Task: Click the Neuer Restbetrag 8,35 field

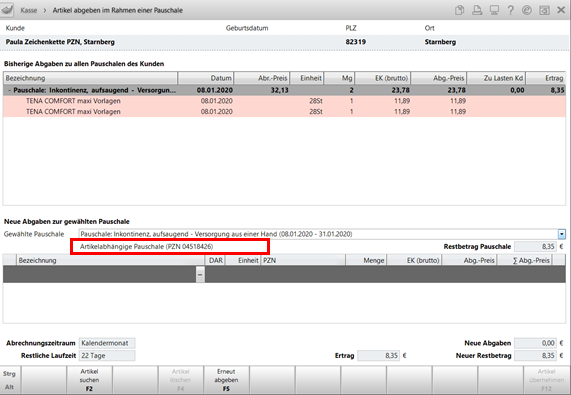Action: pos(535,355)
